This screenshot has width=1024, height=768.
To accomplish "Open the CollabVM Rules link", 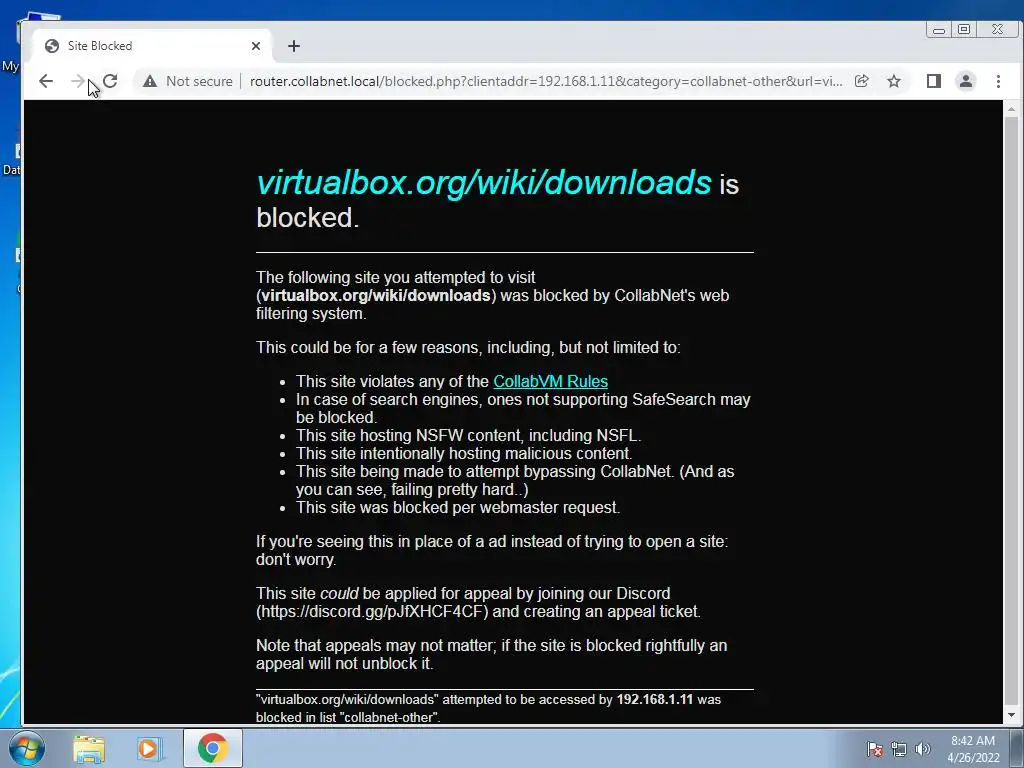I will (551, 381).
